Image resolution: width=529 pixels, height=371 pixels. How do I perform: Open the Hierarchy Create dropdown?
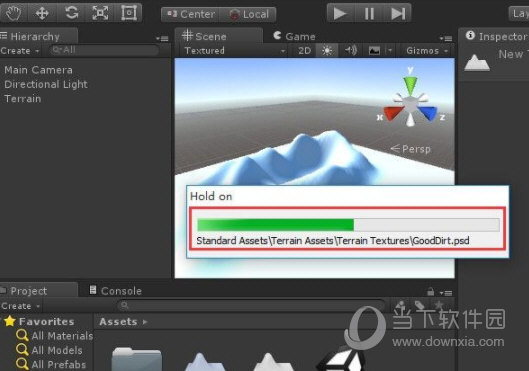[x=20, y=51]
